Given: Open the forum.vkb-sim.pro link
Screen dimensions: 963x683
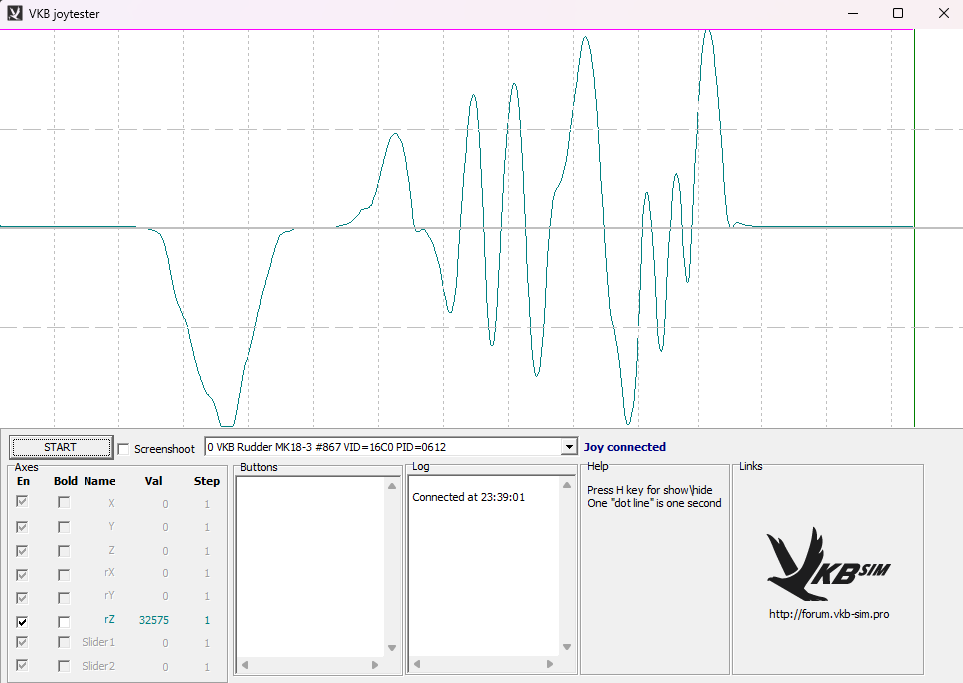Looking at the screenshot, I should point(828,614).
